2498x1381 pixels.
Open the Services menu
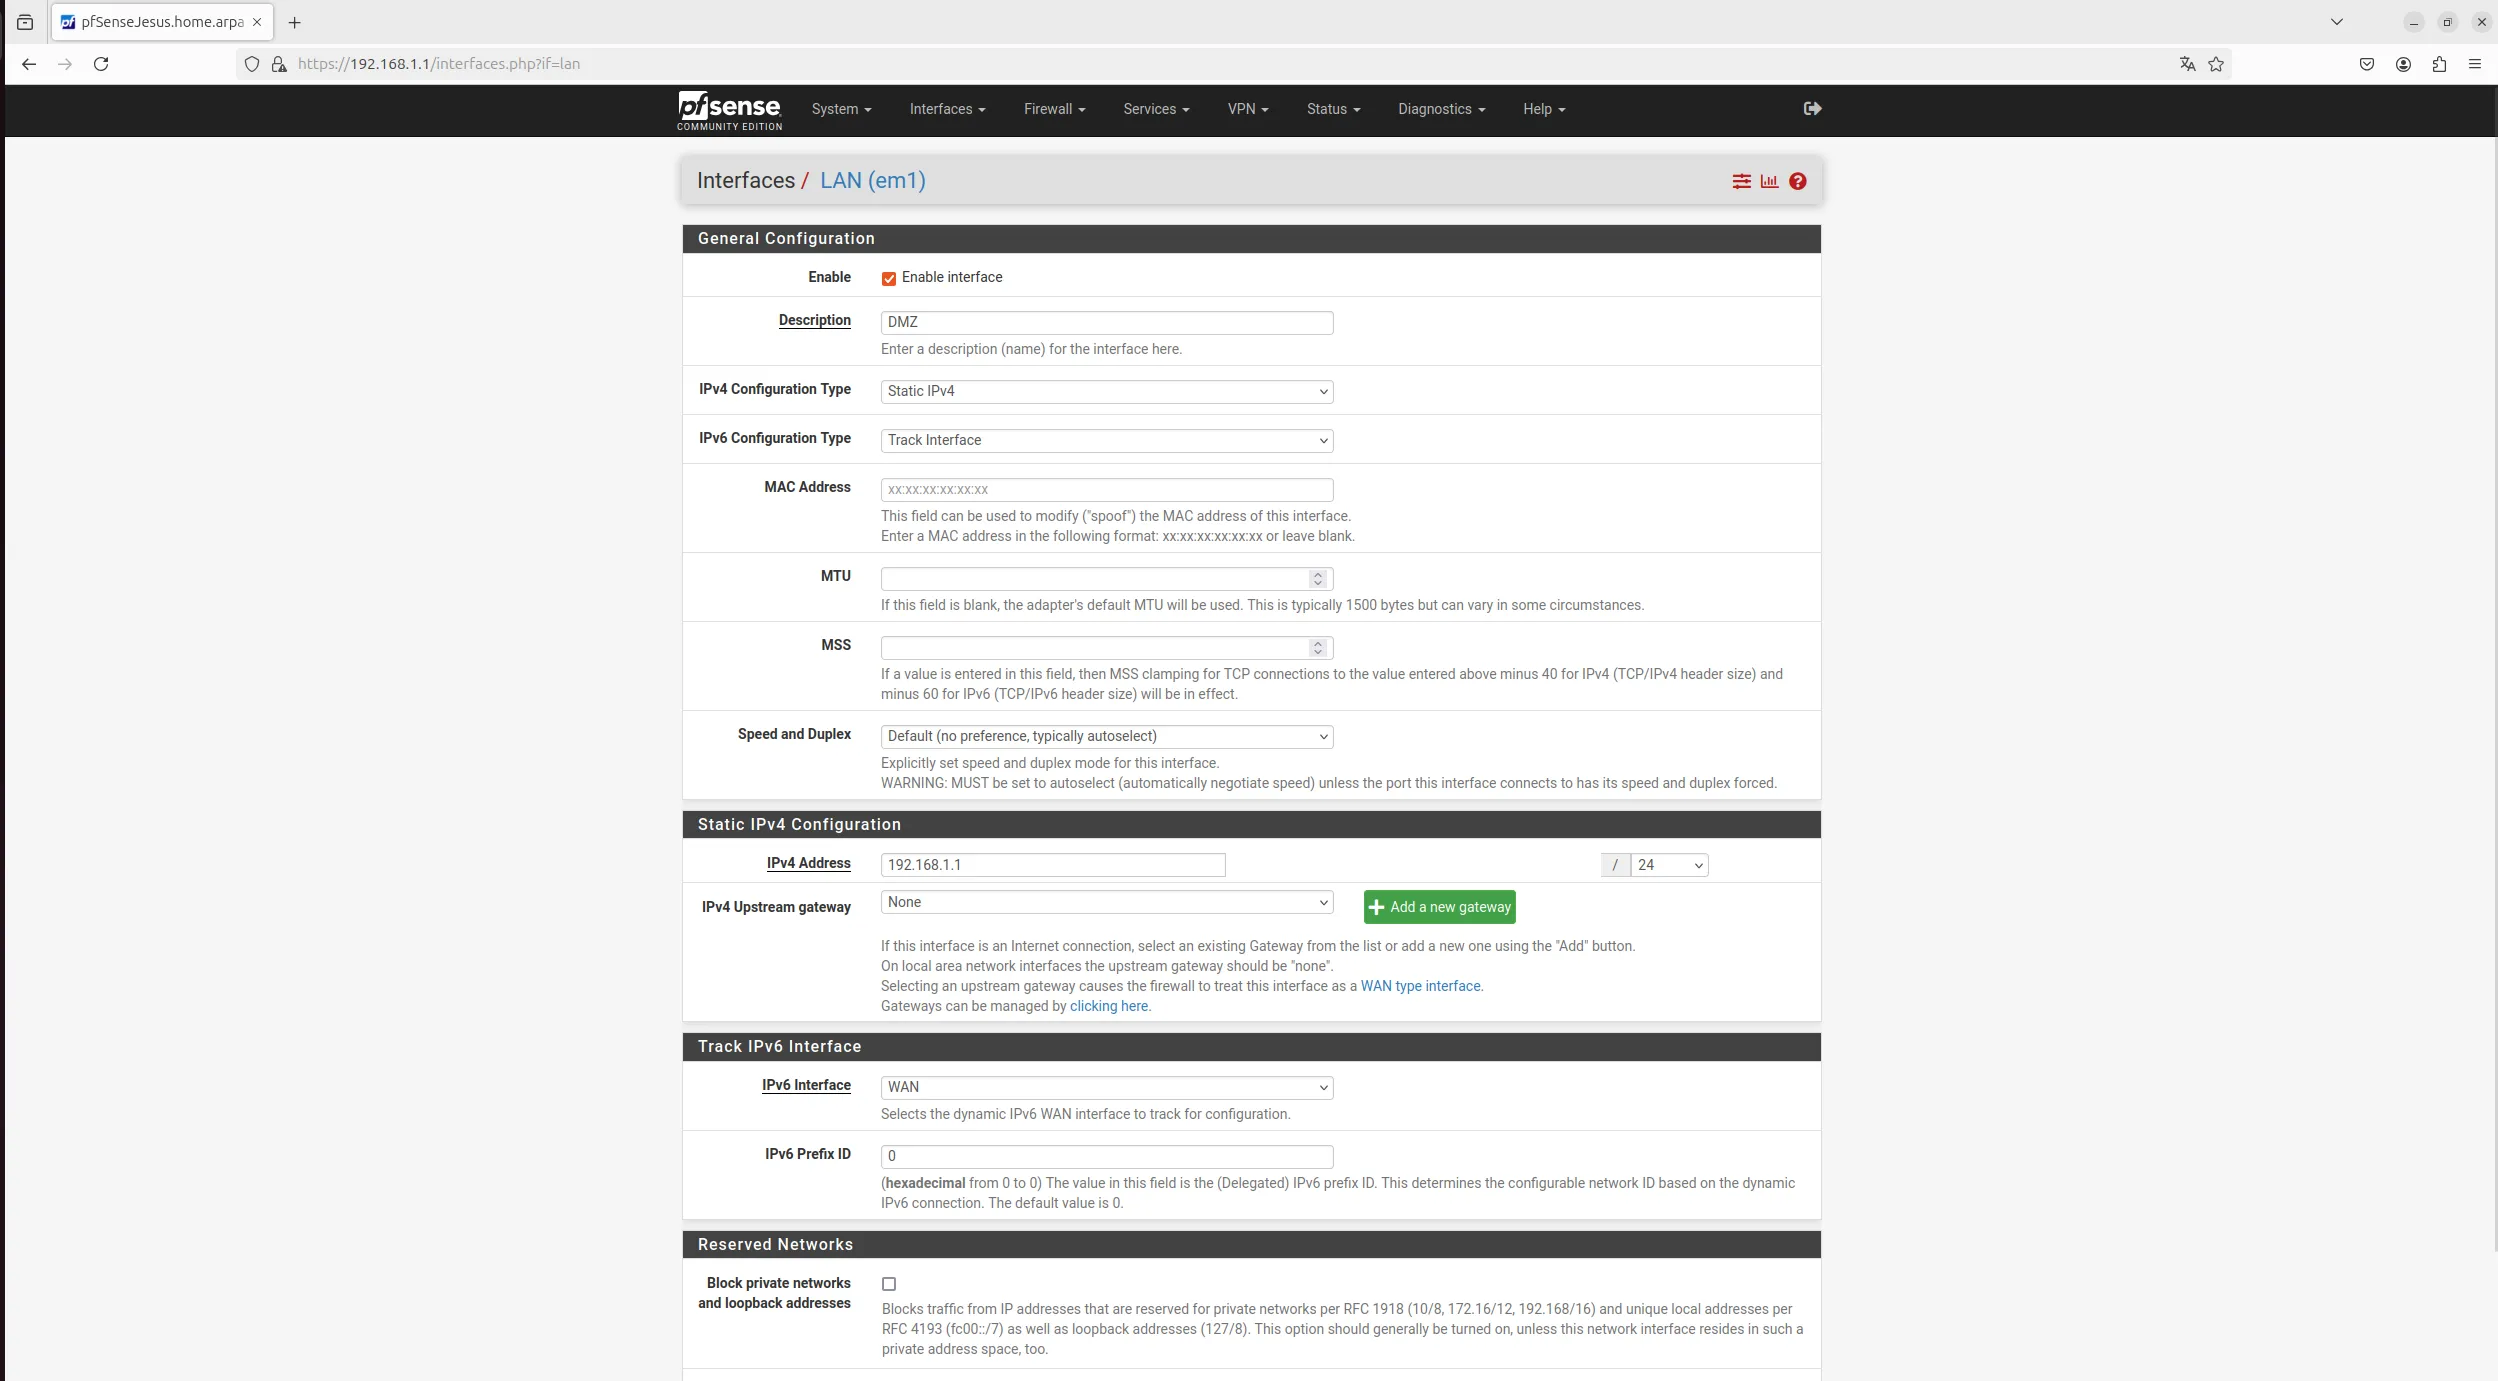[1156, 109]
